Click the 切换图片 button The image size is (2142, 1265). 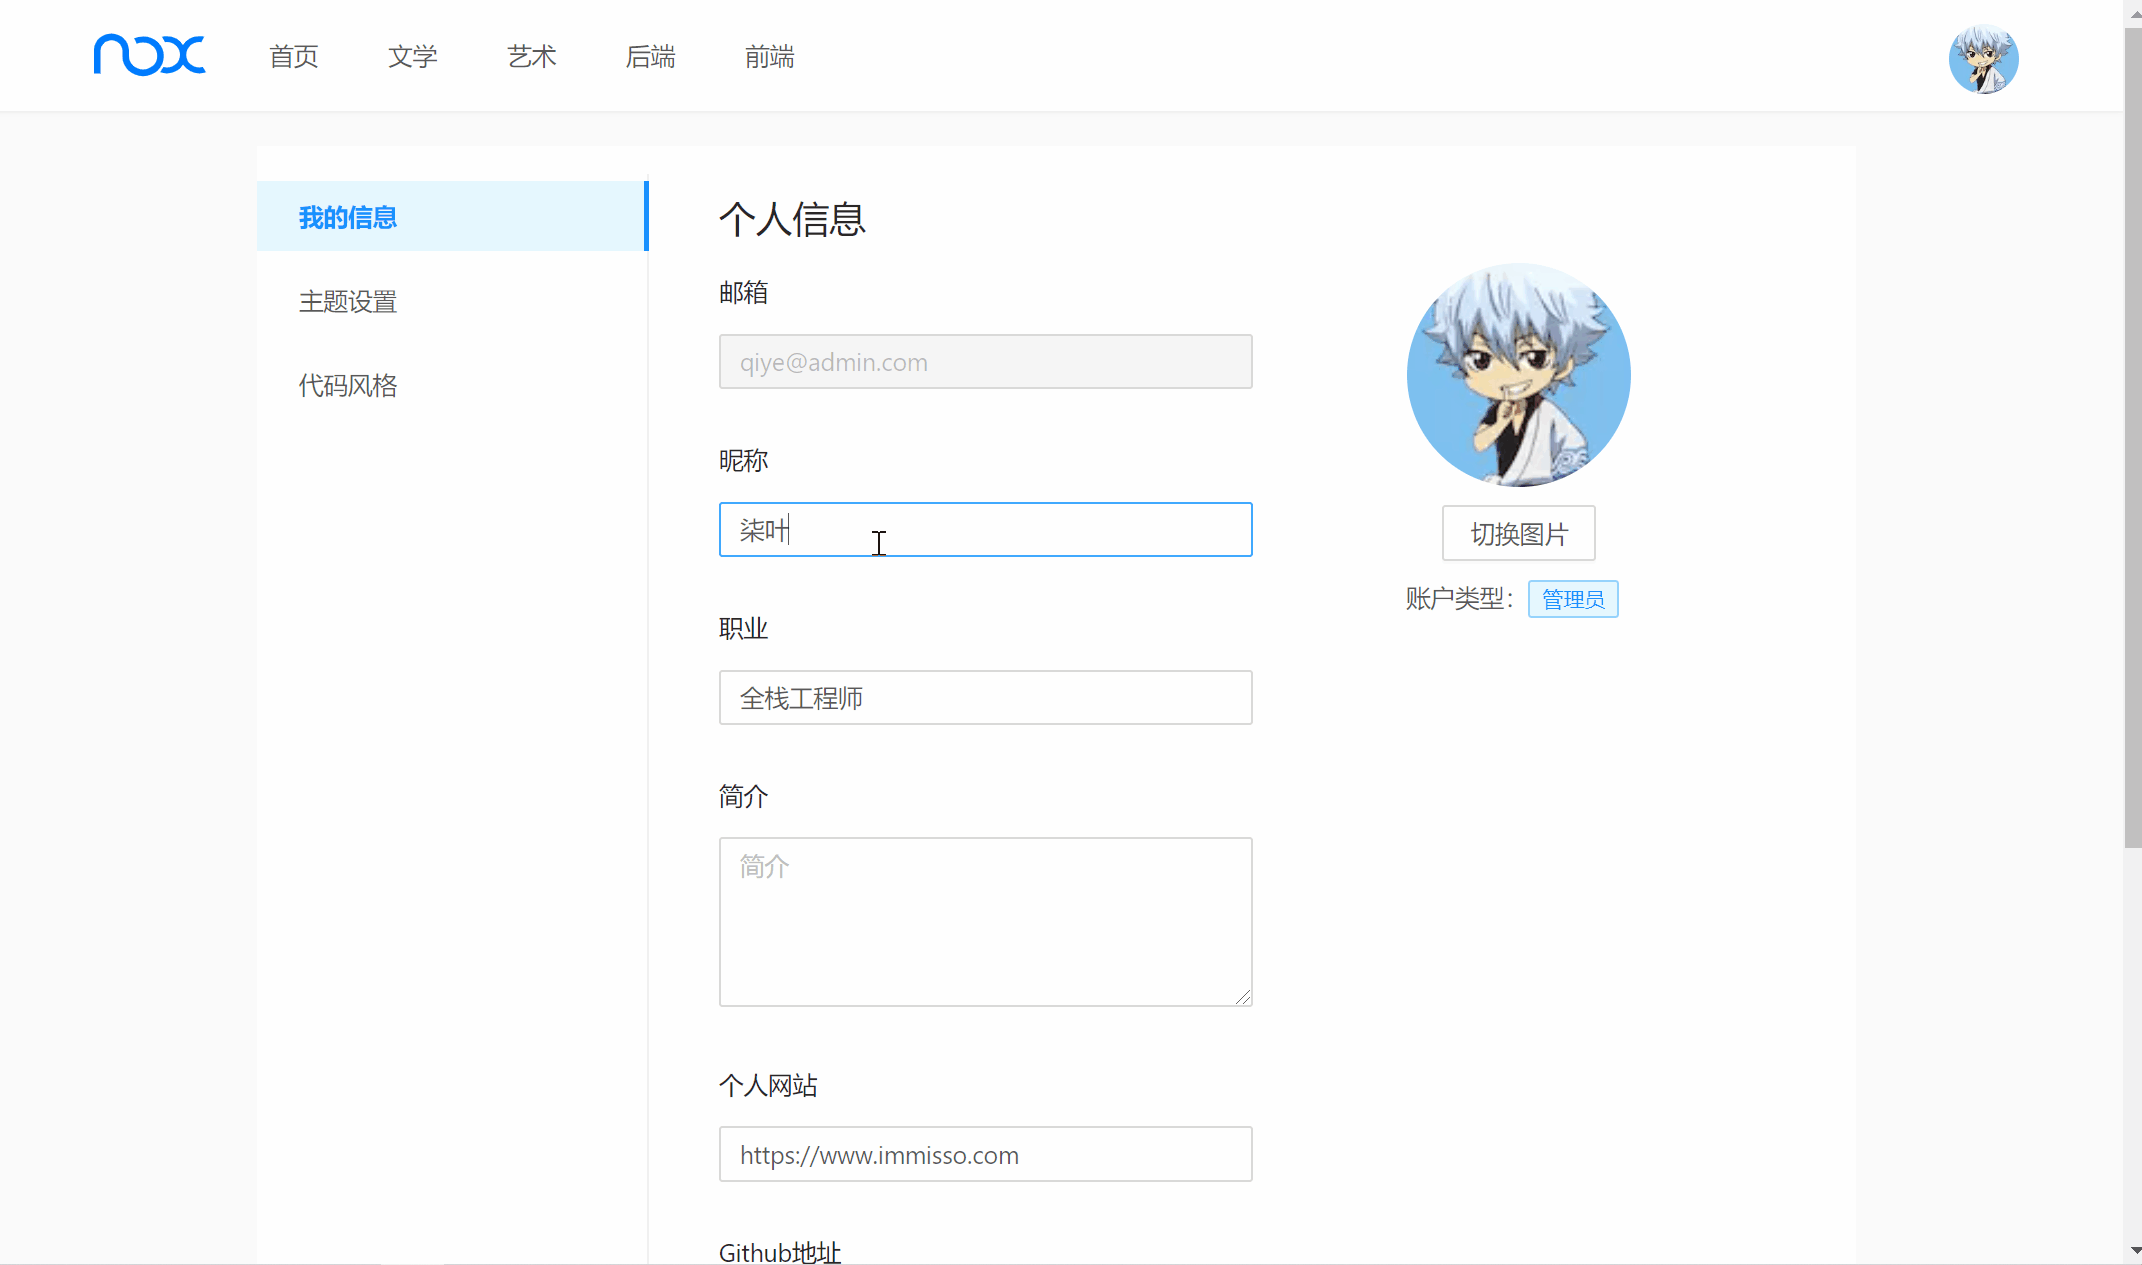click(x=1518, y=534)
